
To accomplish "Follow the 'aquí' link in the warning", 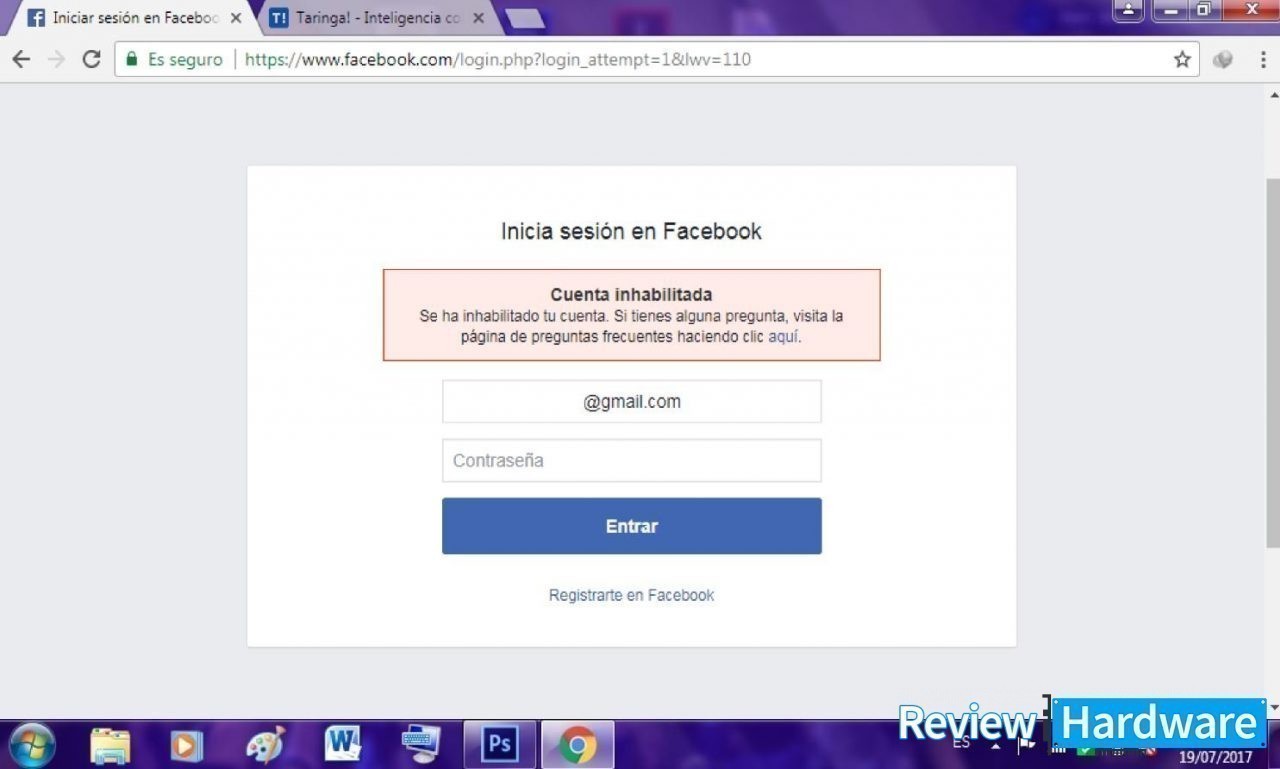I will 783,337.
